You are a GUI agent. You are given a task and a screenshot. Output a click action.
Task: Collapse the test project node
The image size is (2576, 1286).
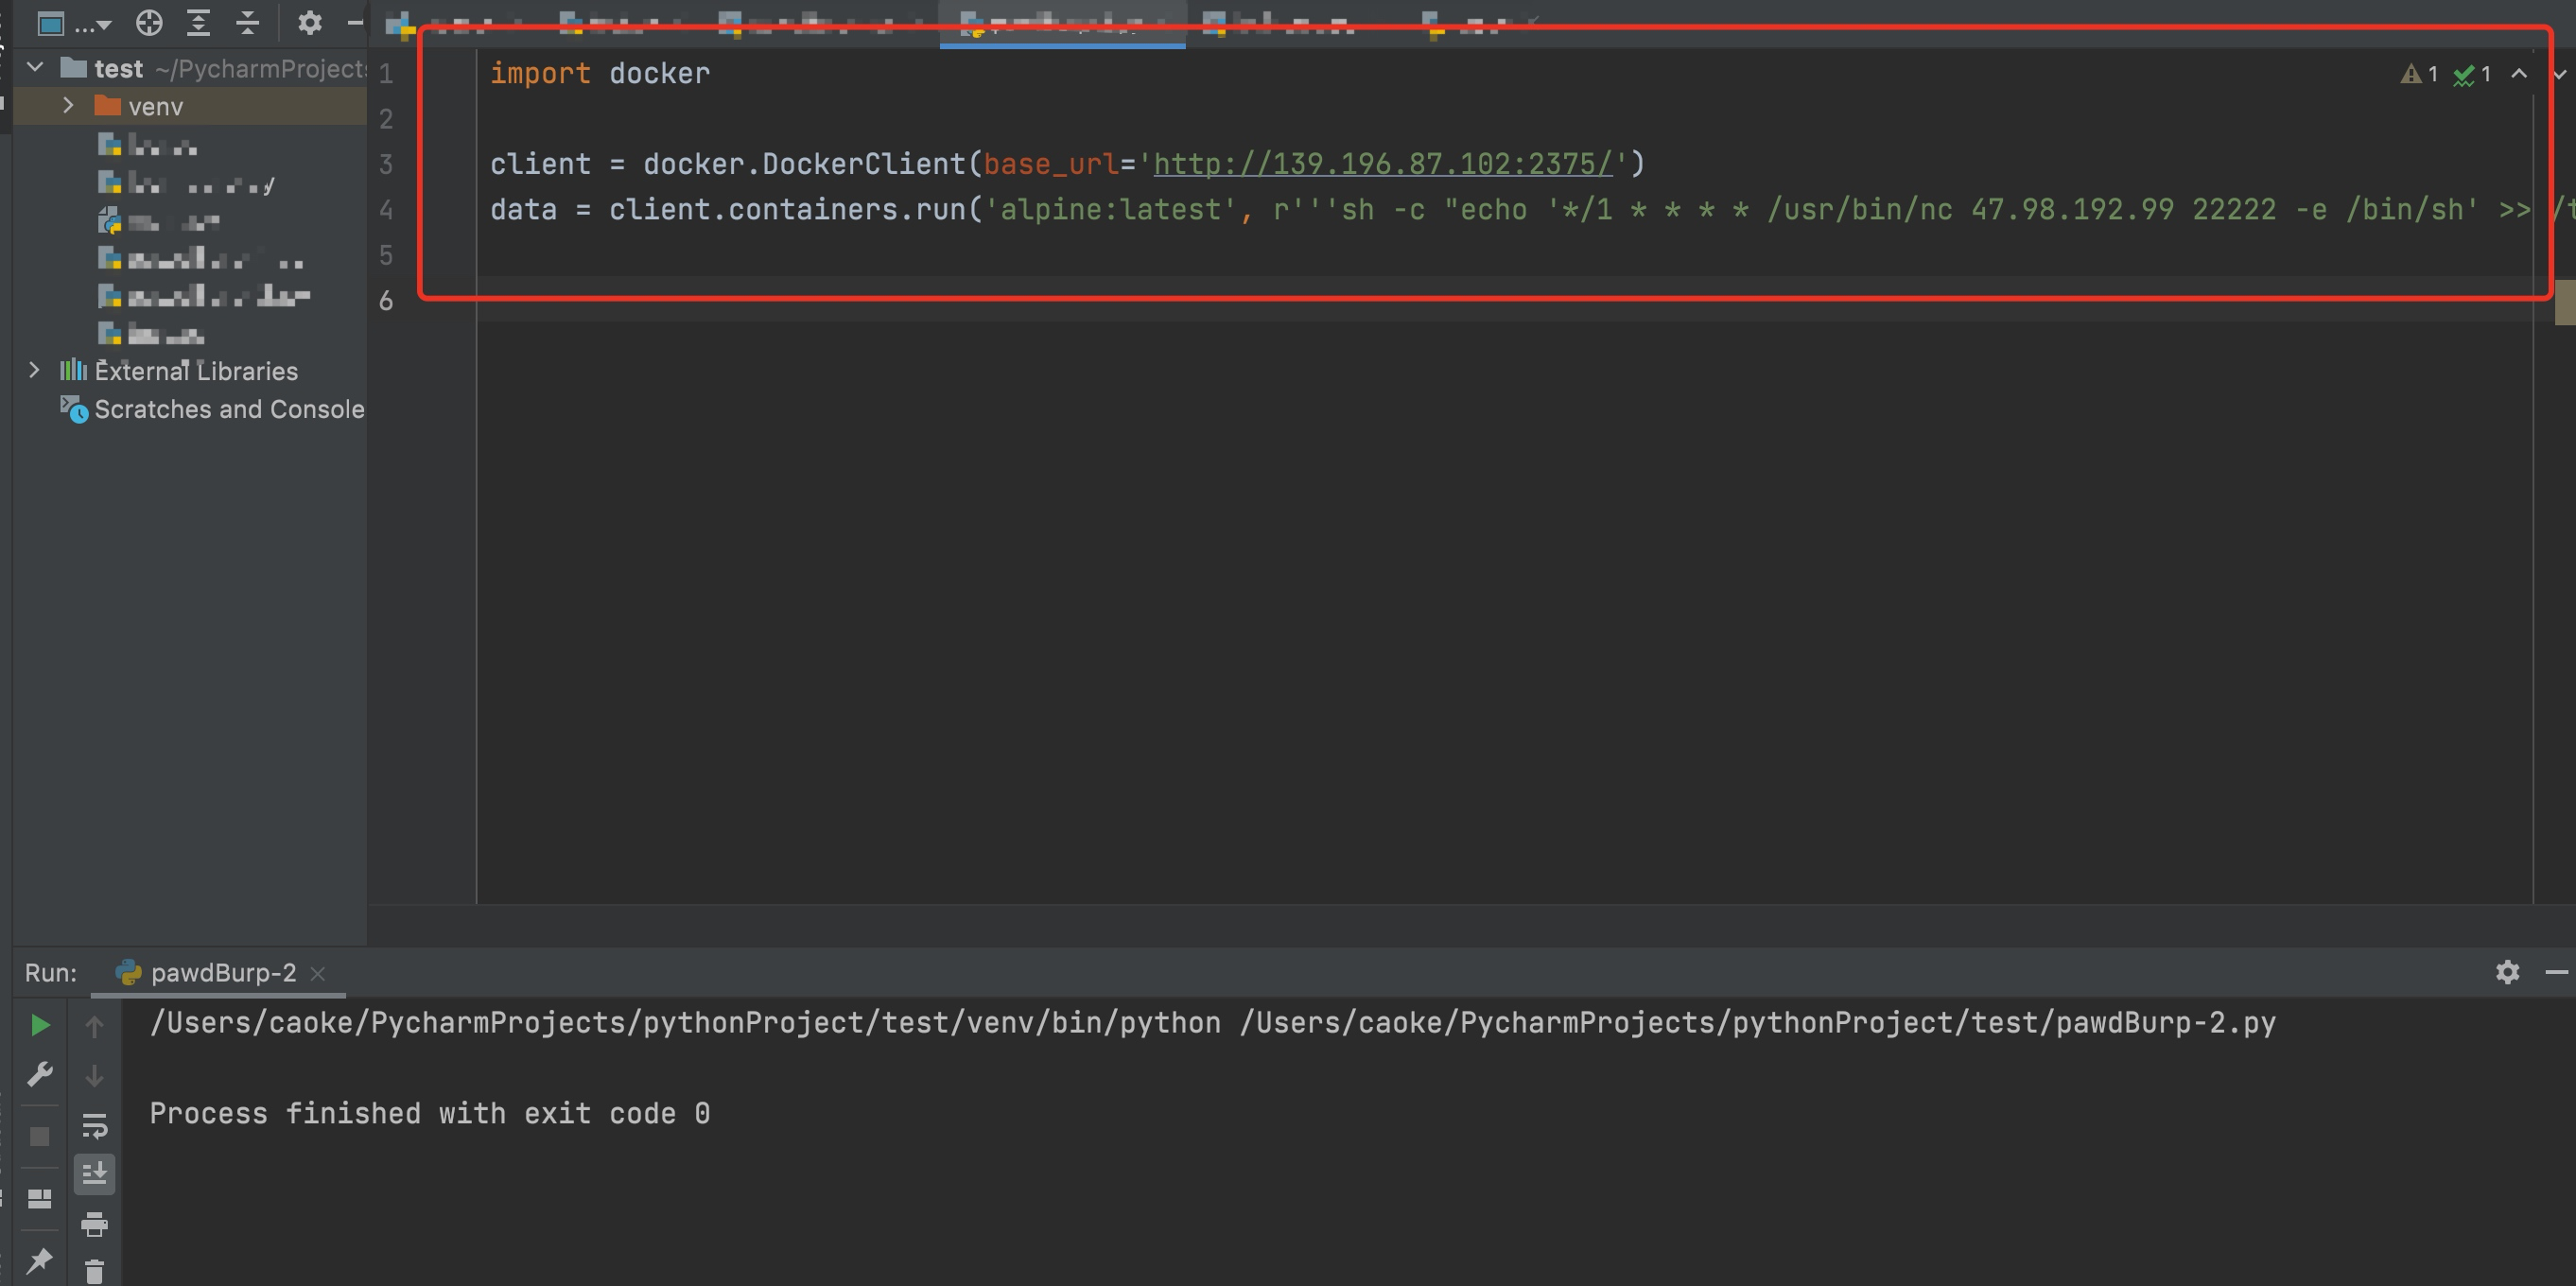point(35,68)
